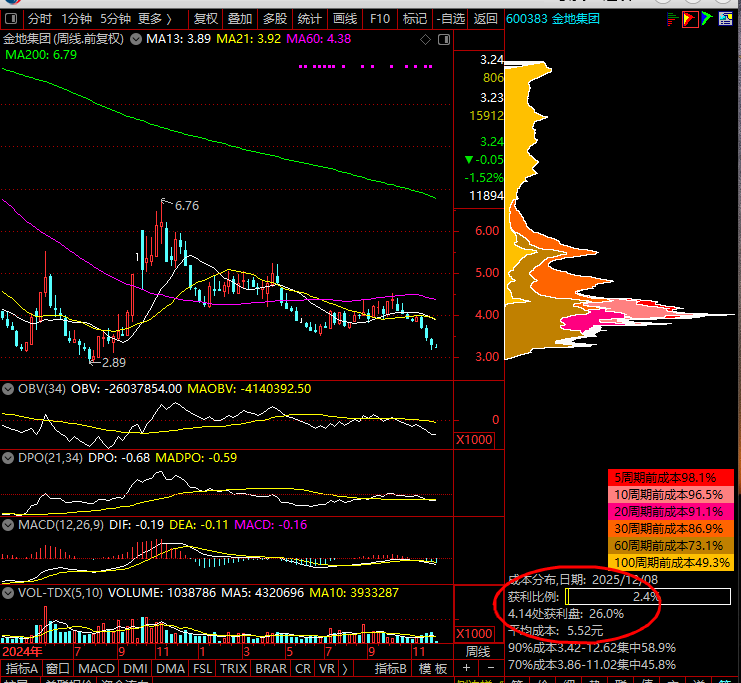This screenshot has width=741, height=683.
Task: Click the MA200: 6.79 label
Action: pyautogui.click(x=41, y=55)
